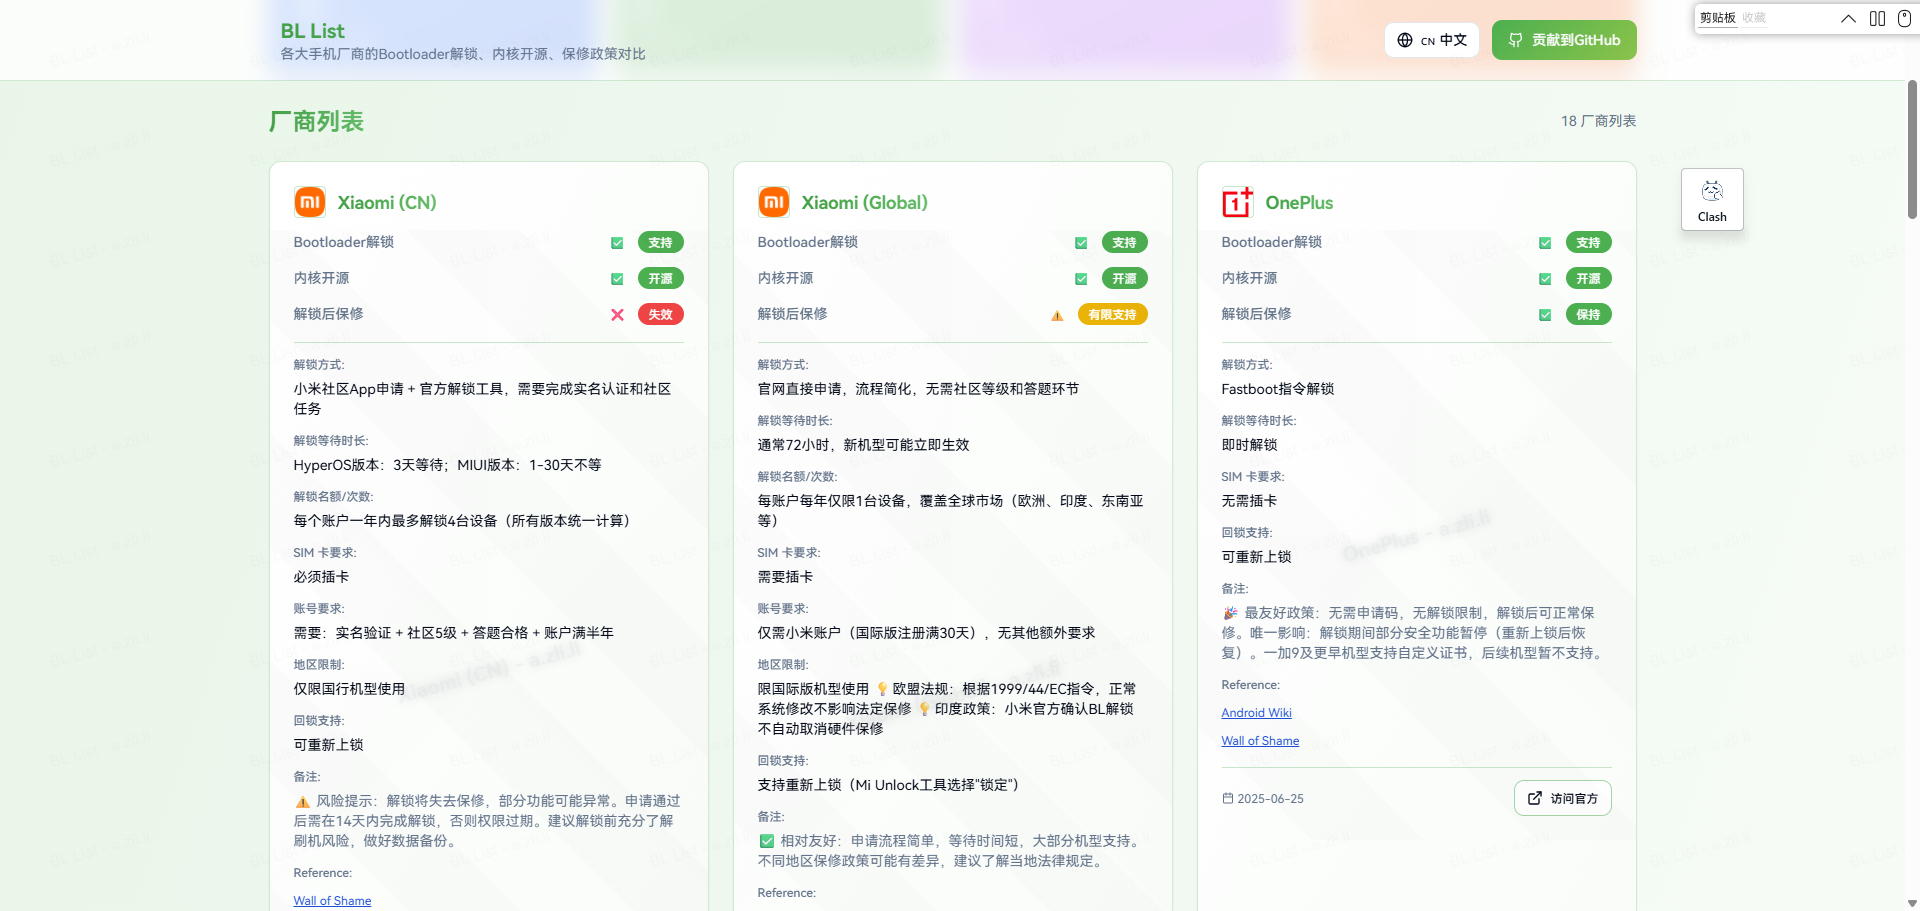Click the OnePlus 开源 badge
The height and width of the screenshot is (911, 1920).
coord(1588,279)
